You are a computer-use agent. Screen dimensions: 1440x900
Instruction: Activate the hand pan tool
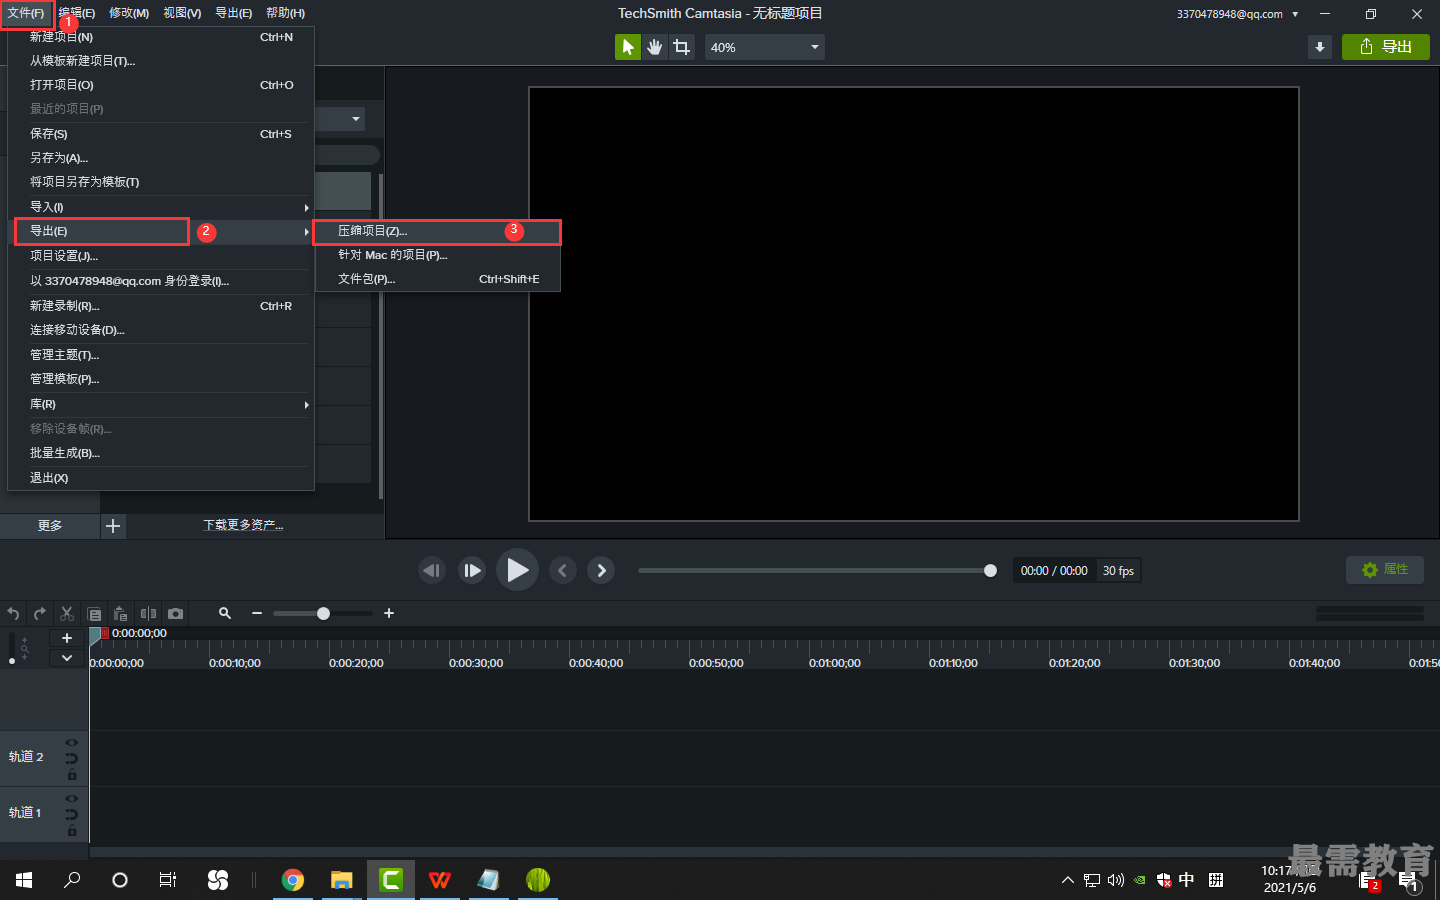pyautogui.click(x=655, y=47)
